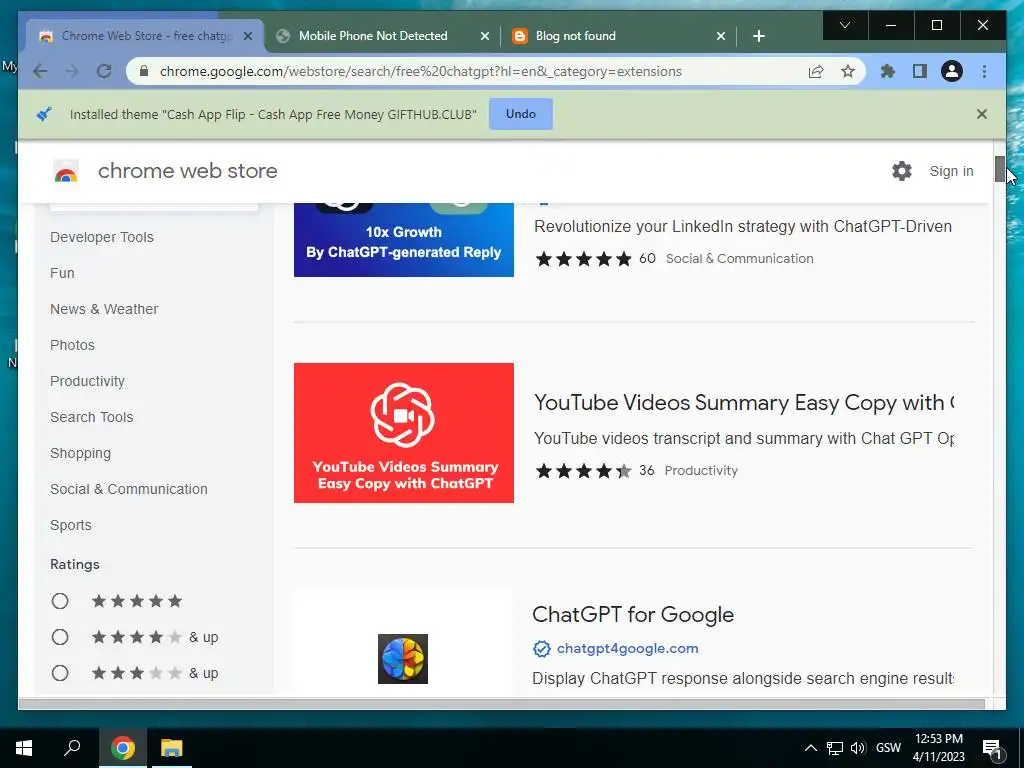Viewport: 1024px width, 768px height.
Task: Click the Revolutionize your LinkedIn strategy description
Action: (743, 227)
